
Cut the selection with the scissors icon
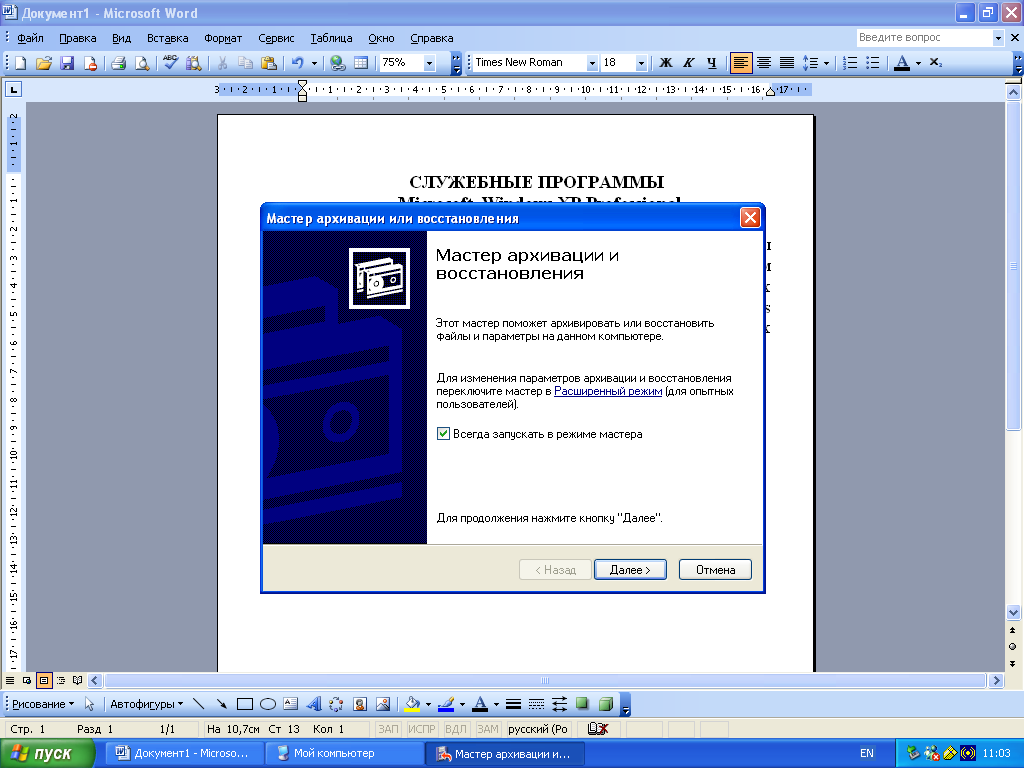click(x=222, y=63)
